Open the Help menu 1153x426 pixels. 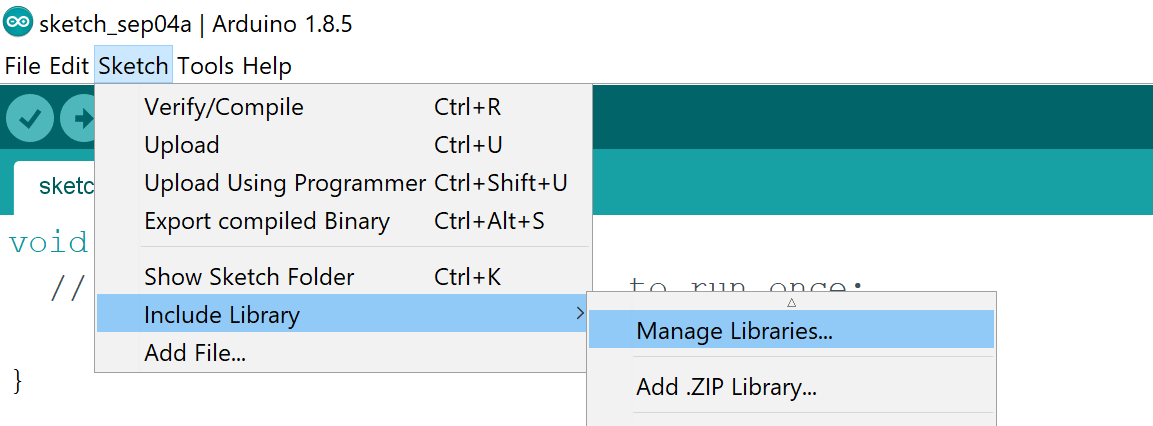click(267, 66)
